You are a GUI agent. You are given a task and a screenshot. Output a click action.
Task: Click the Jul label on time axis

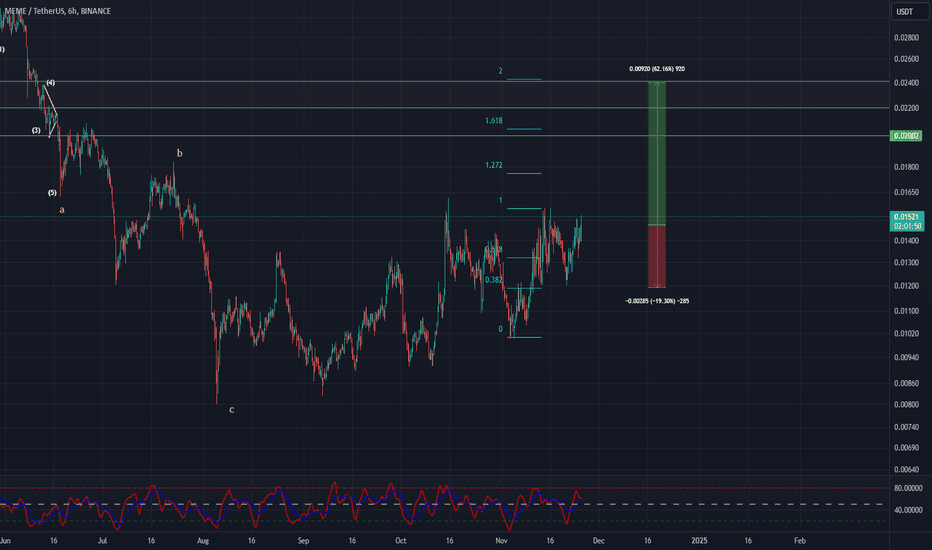[x=102, y=541]
